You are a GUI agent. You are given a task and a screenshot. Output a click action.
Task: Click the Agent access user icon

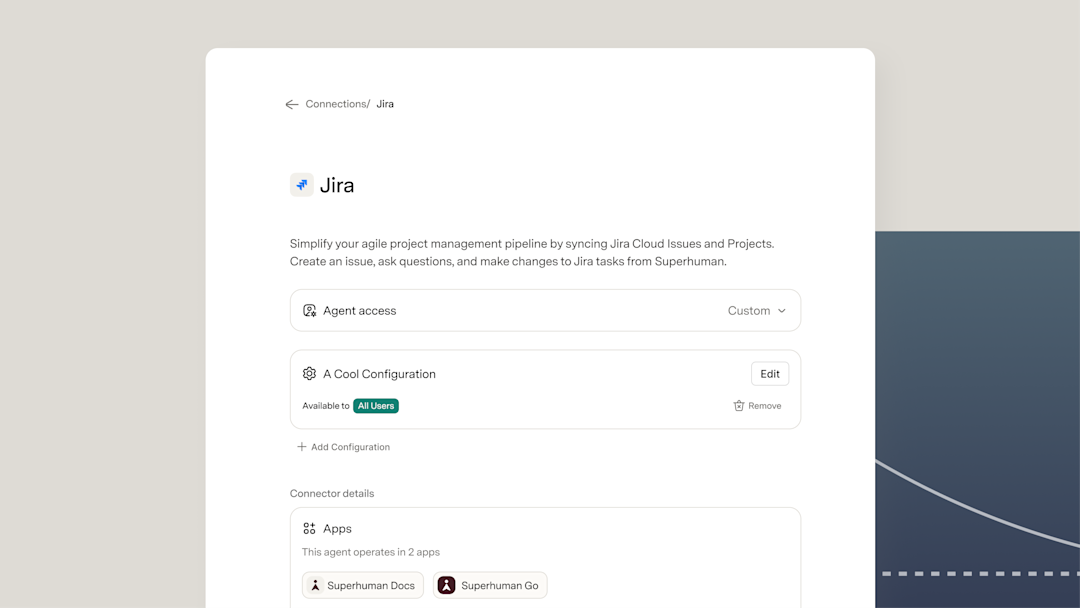[309, 311]
